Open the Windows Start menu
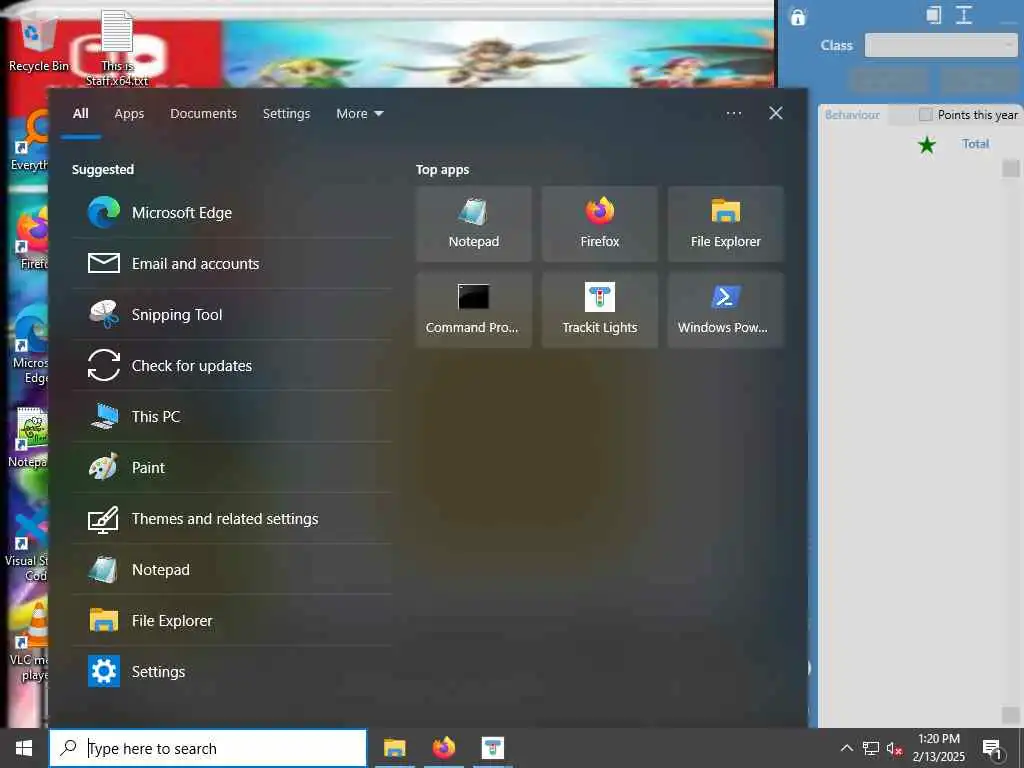1024x768 pixels. pyautogui.click(x=24, y=748)
